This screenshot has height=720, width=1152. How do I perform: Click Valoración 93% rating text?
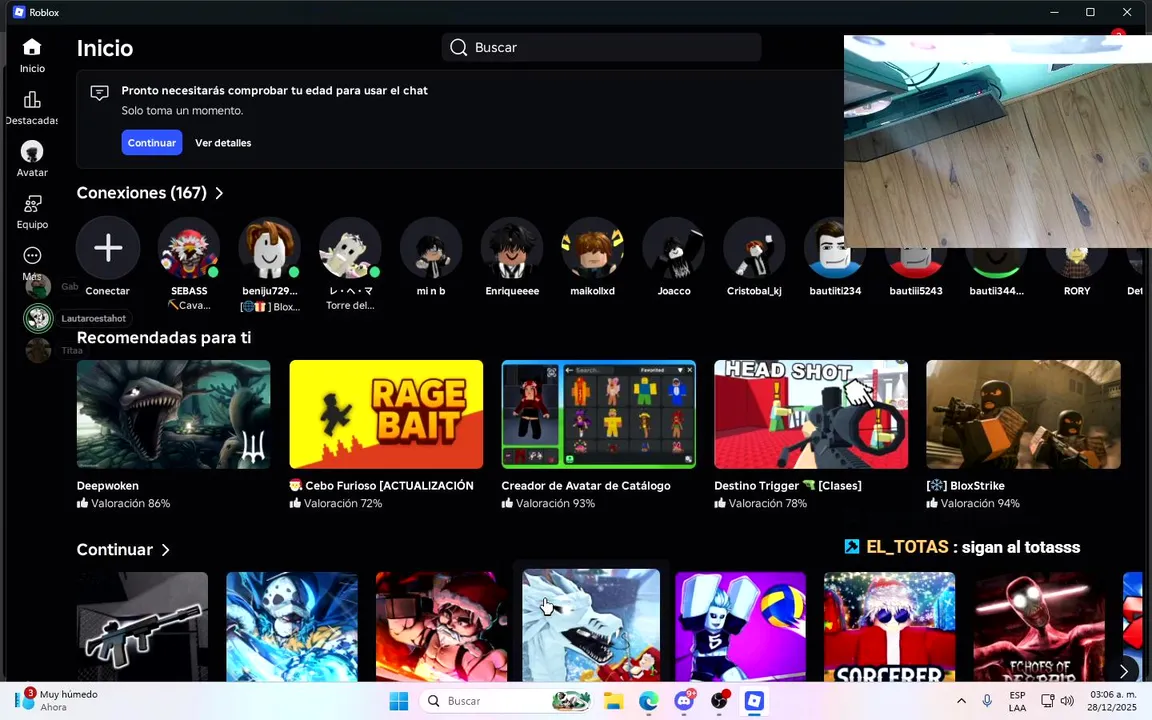click(x=555, y=503)
